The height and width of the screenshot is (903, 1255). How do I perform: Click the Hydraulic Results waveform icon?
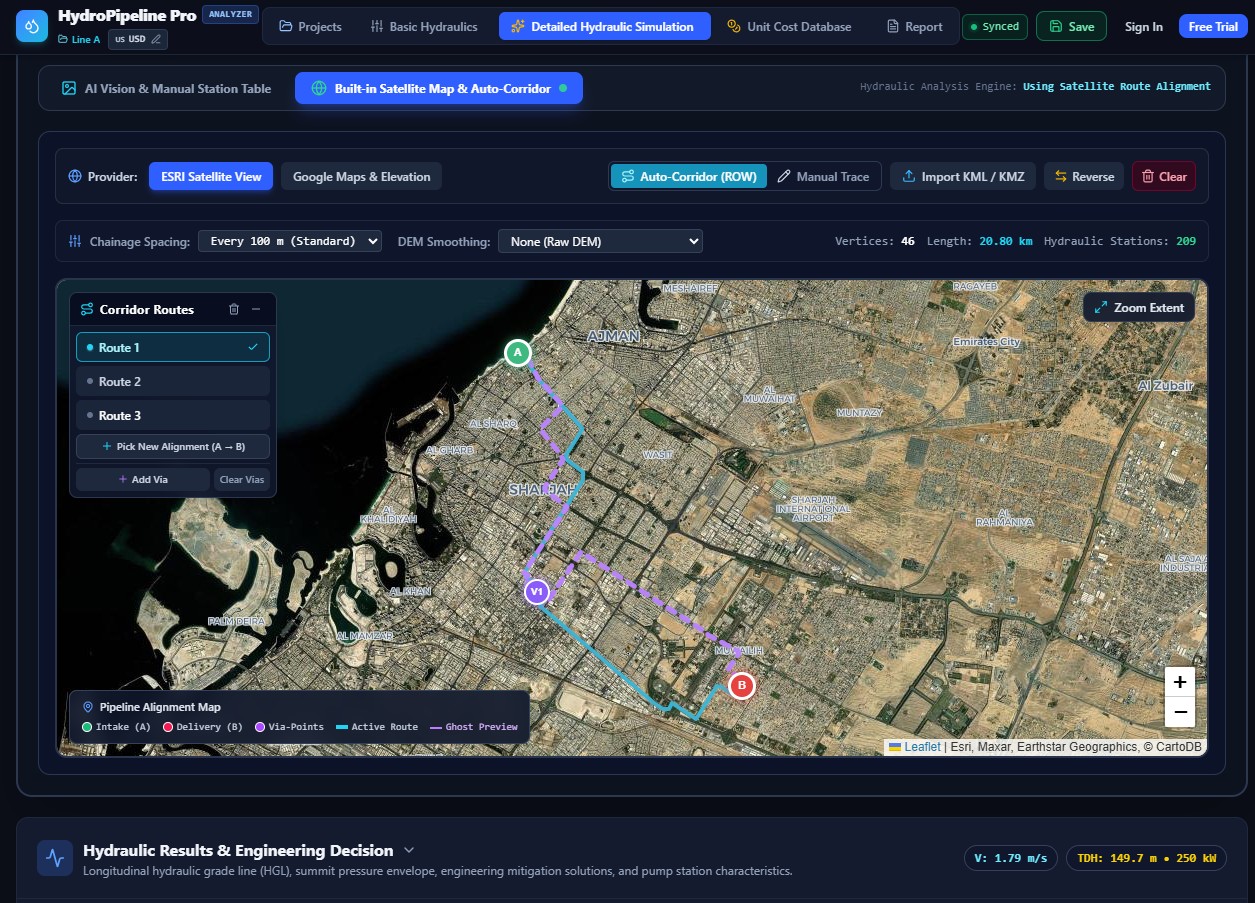[55, 858]
